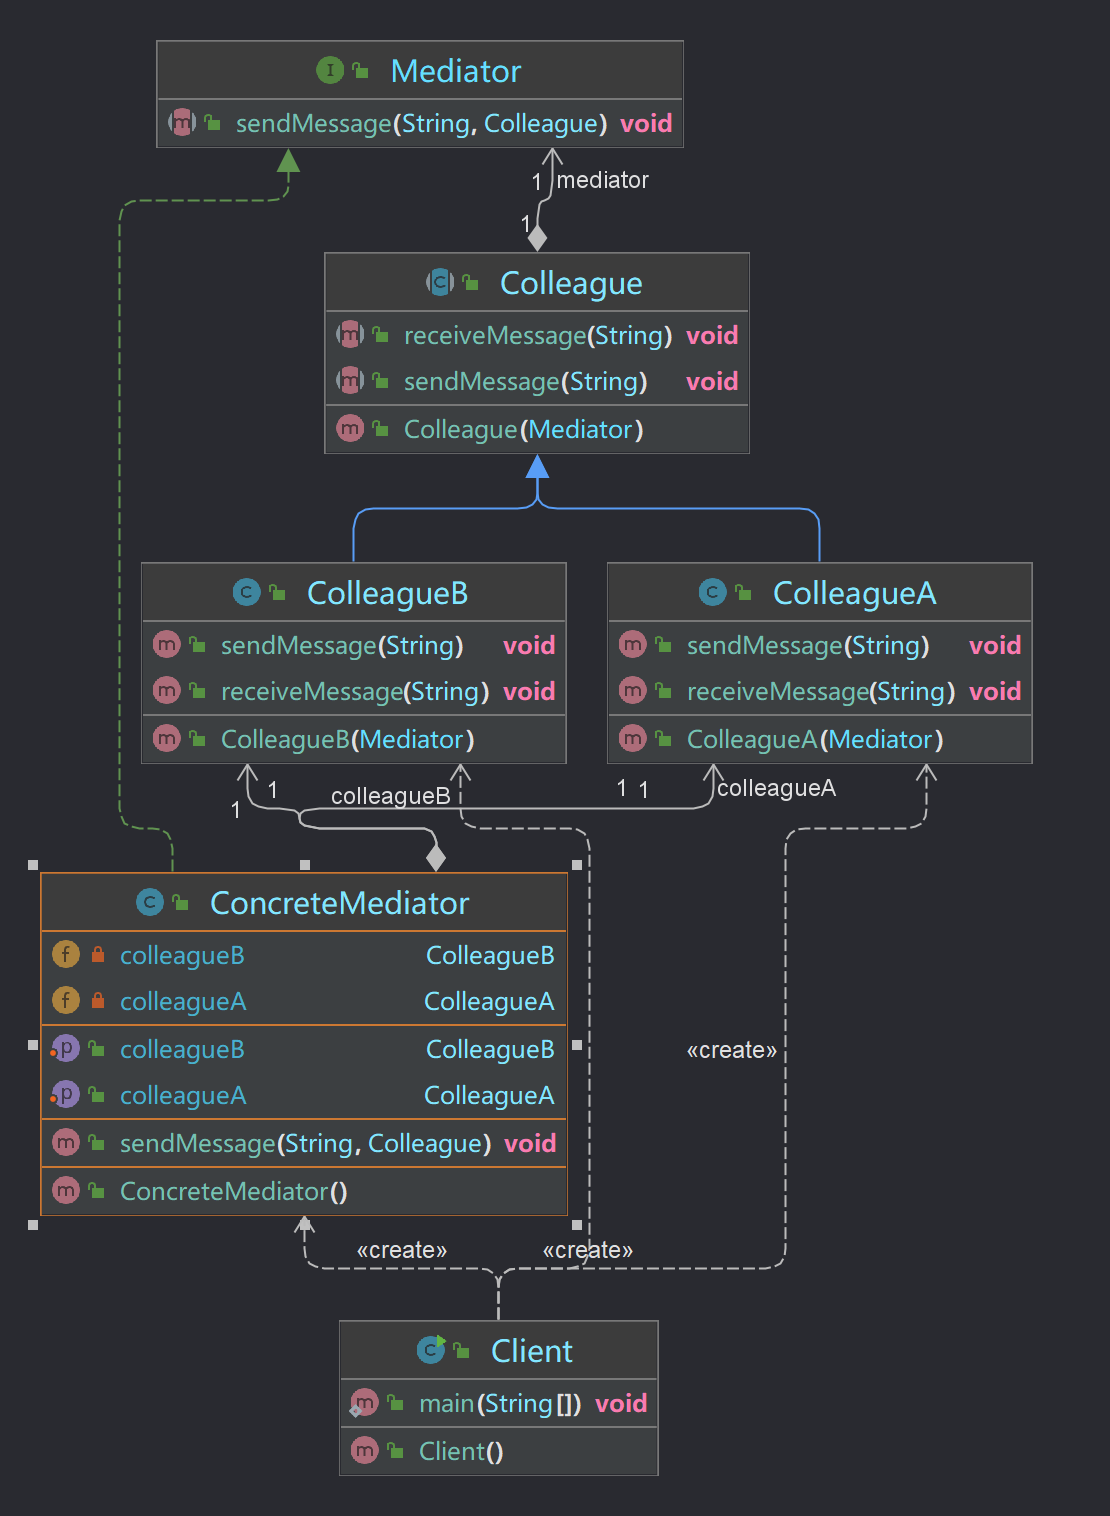Click the field icon on colleagueA row
Image resolution: width=1110 pixels, height=1516 pixels.
[x=65, y=1001]
